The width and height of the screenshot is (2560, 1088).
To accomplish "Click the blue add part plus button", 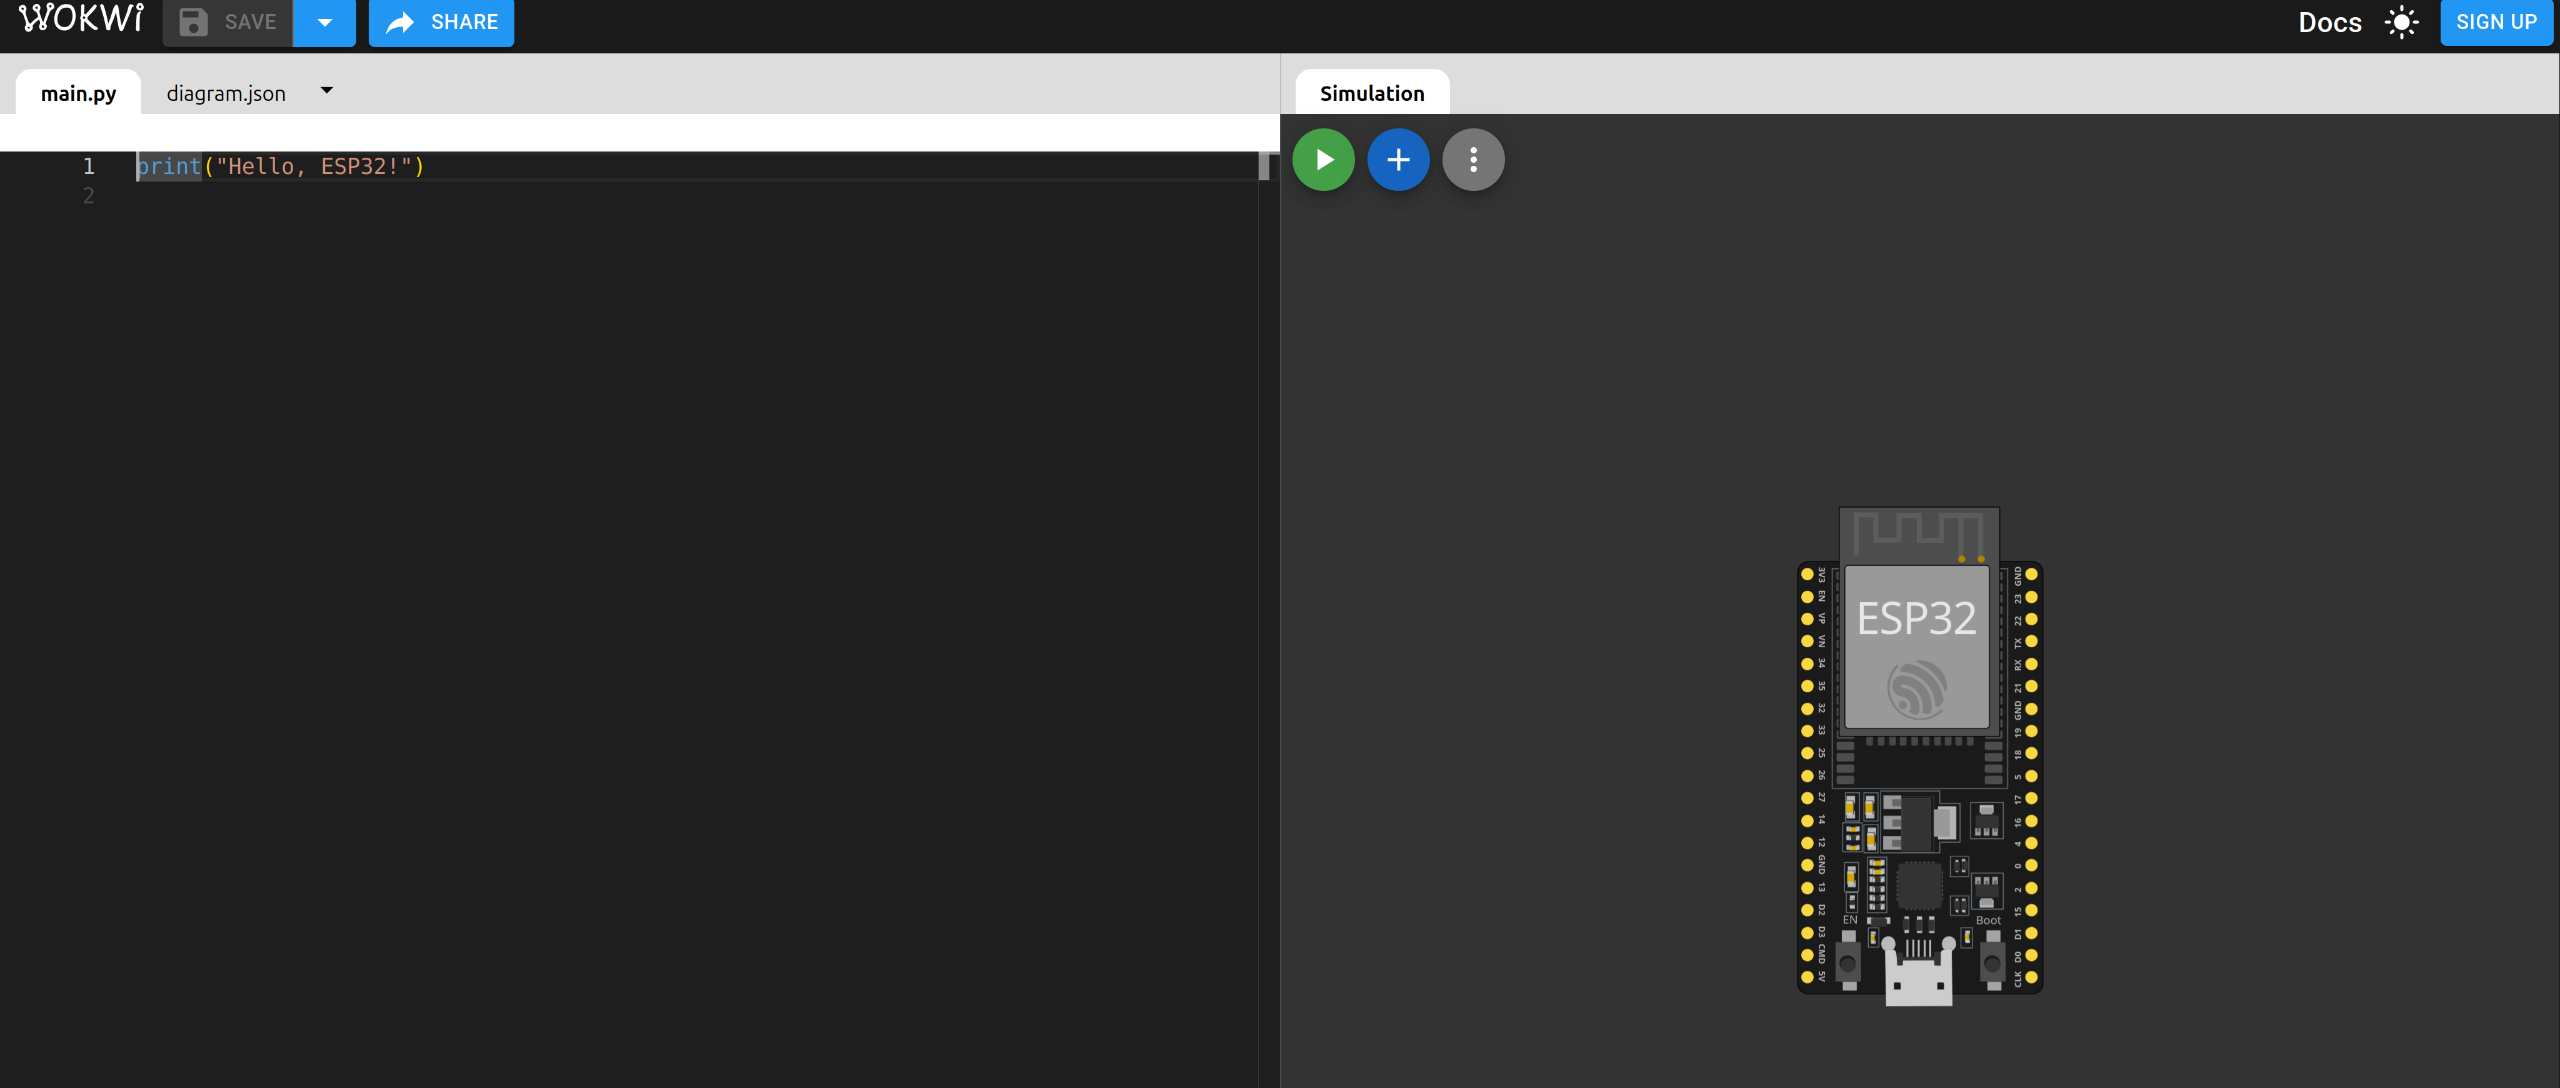I will 1398,160.
